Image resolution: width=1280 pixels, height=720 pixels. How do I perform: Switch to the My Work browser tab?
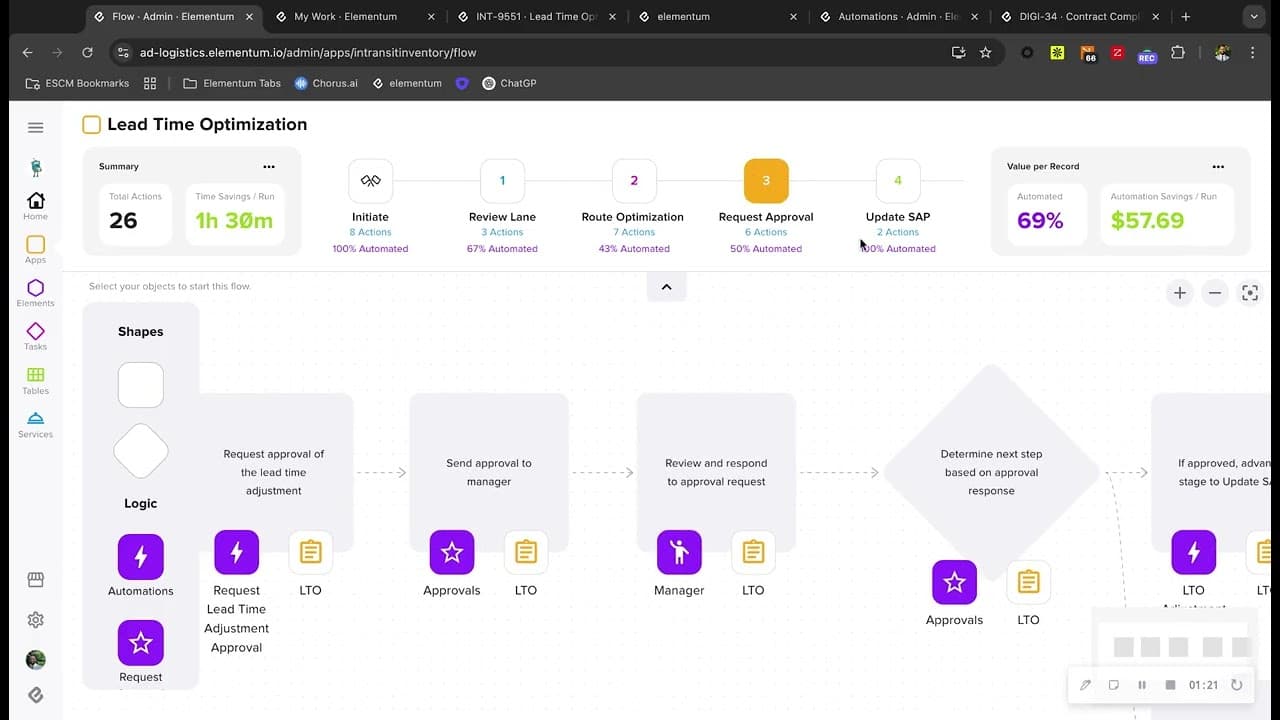pyautogui.click(x=345, y=17)
